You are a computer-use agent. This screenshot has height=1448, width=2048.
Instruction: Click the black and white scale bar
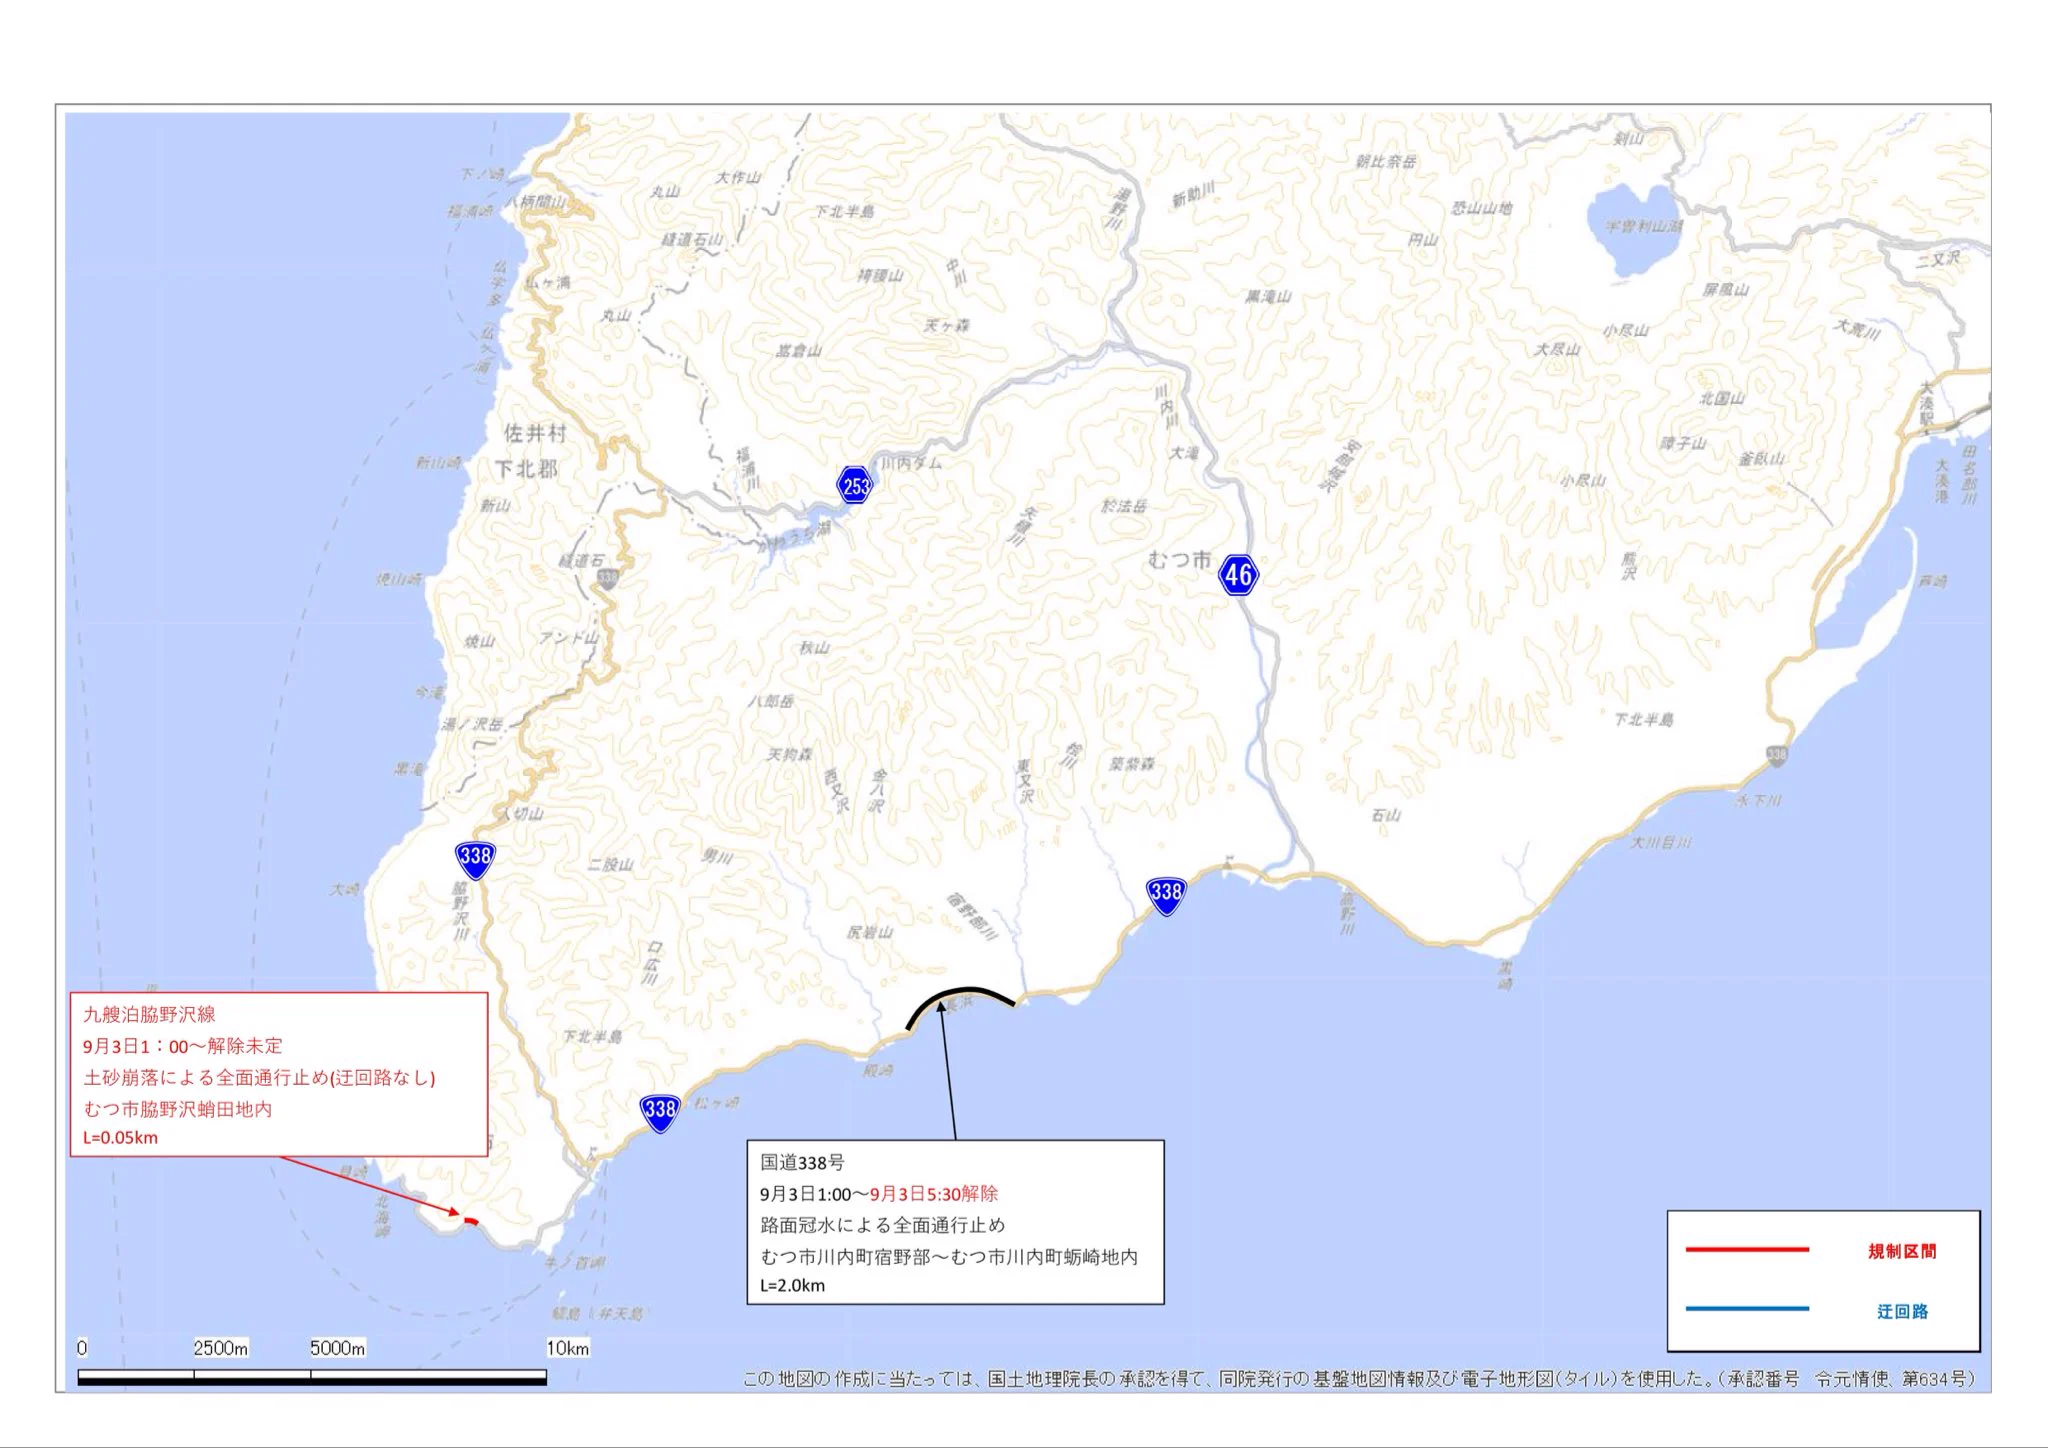coord(312,1378)
